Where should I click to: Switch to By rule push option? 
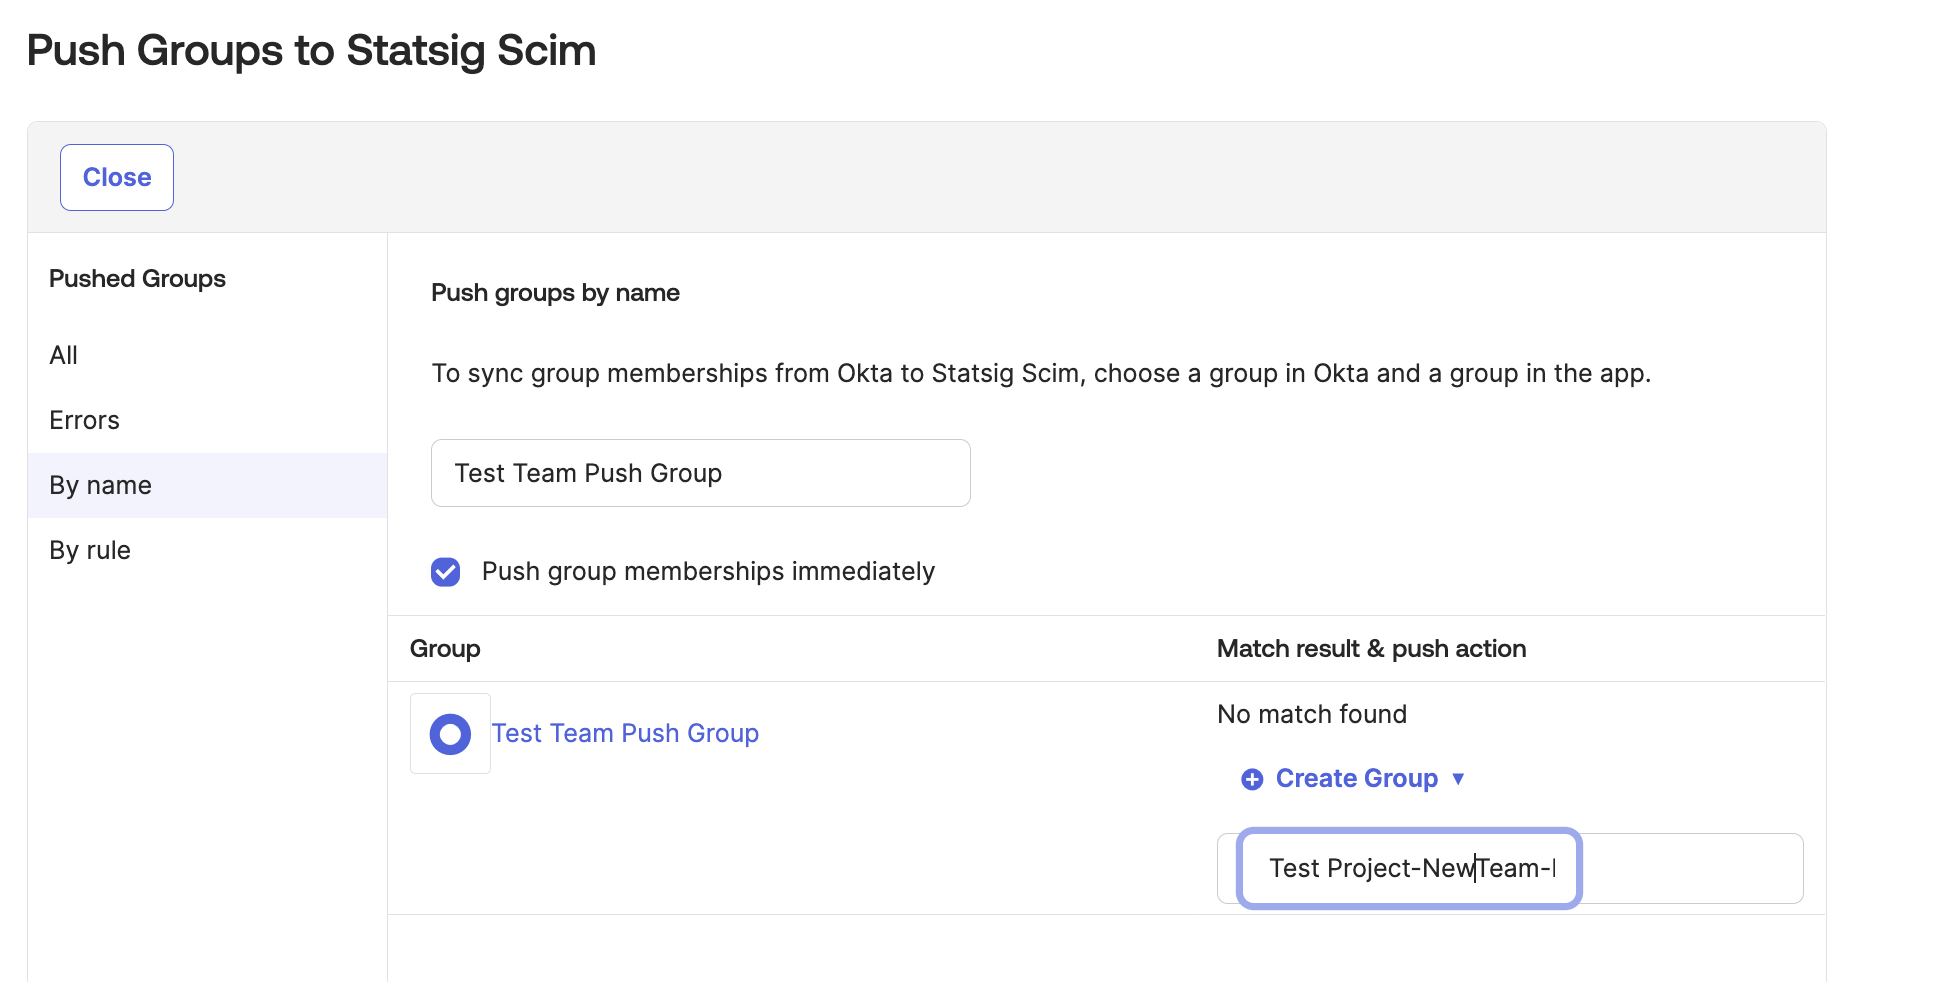[x=90, y=550]
